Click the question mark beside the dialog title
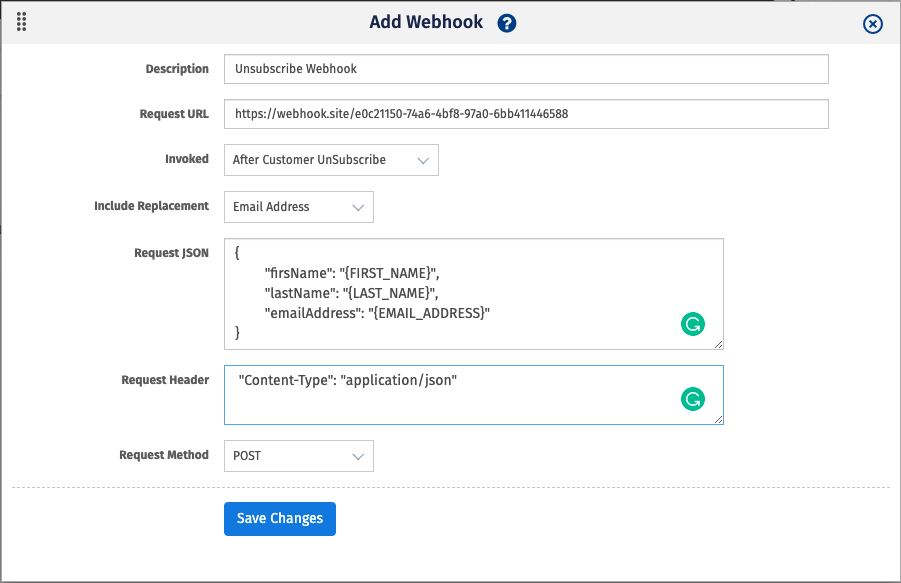The image size is (901, 583). coord(506,22)
